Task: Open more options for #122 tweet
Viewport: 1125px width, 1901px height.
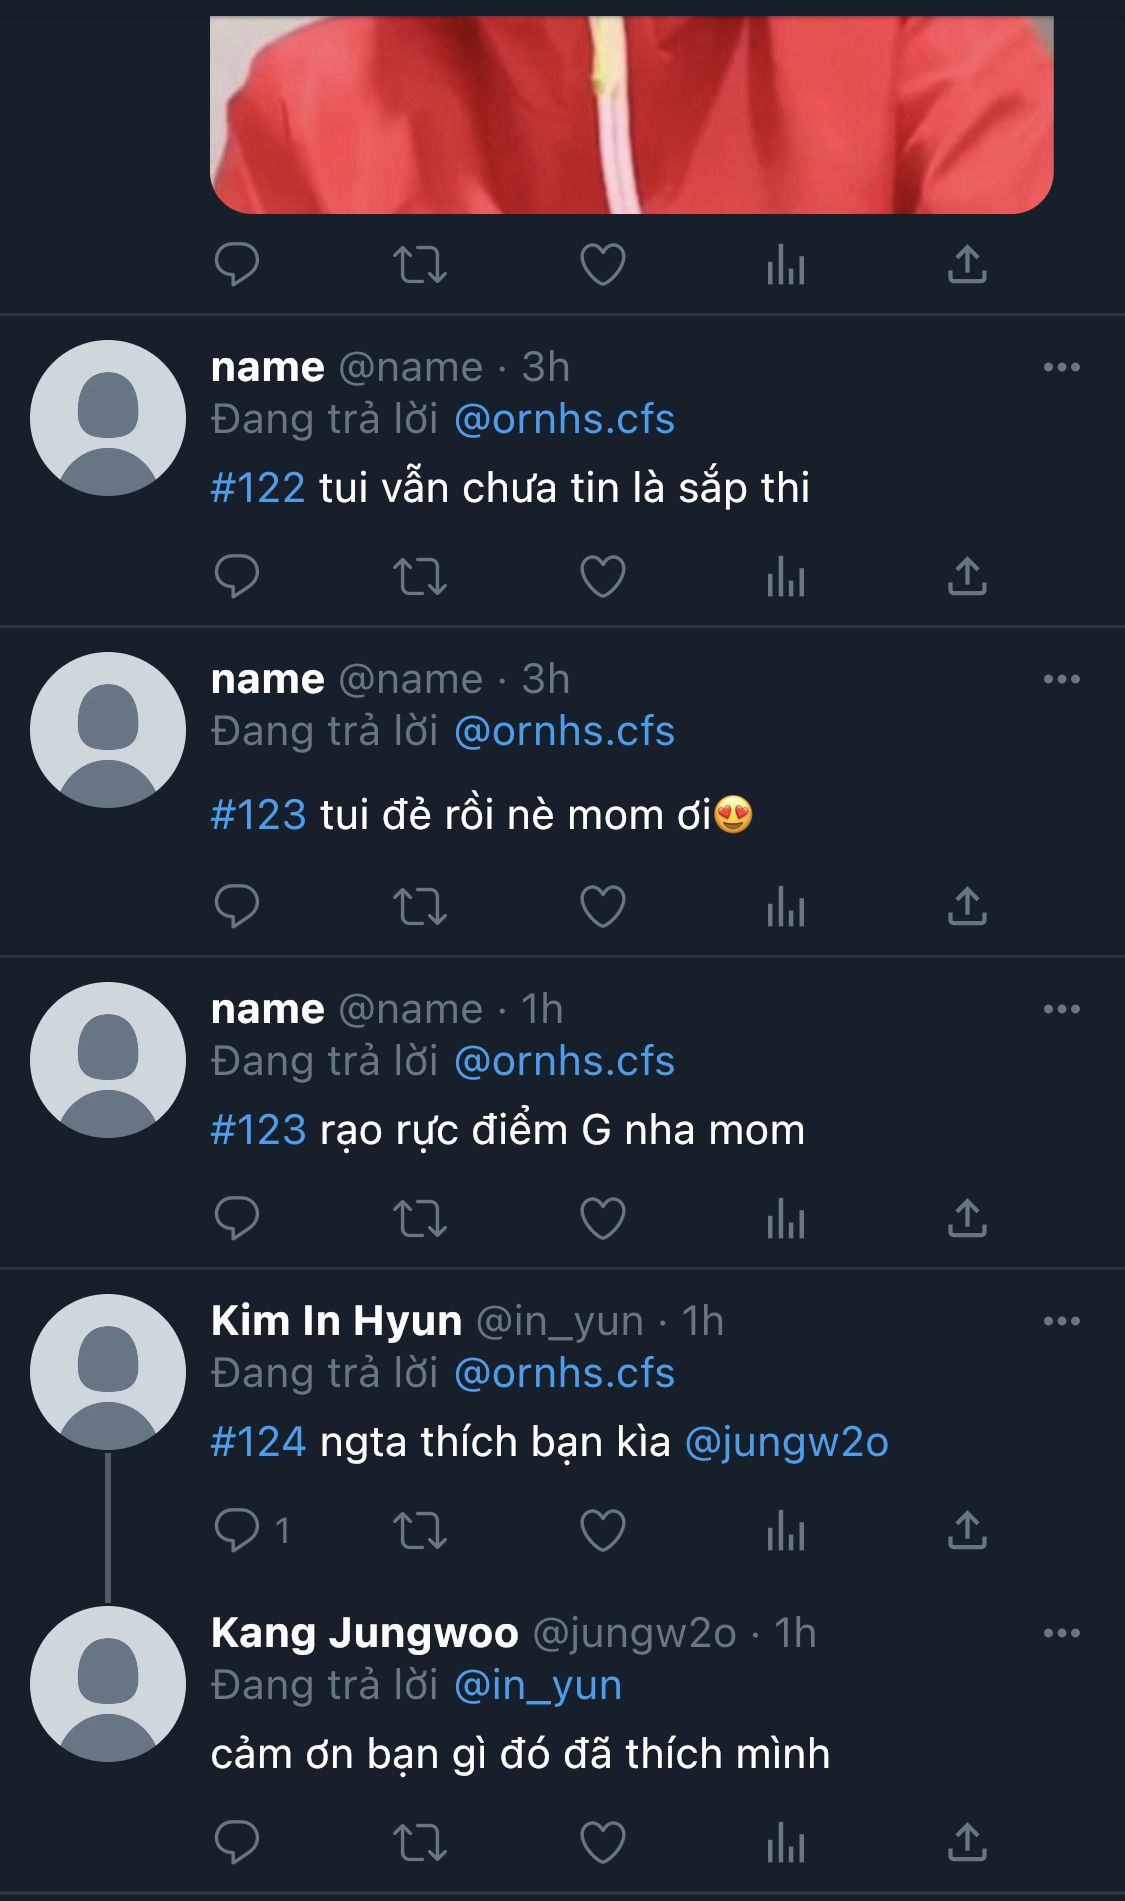Action: click(1061, 367)
